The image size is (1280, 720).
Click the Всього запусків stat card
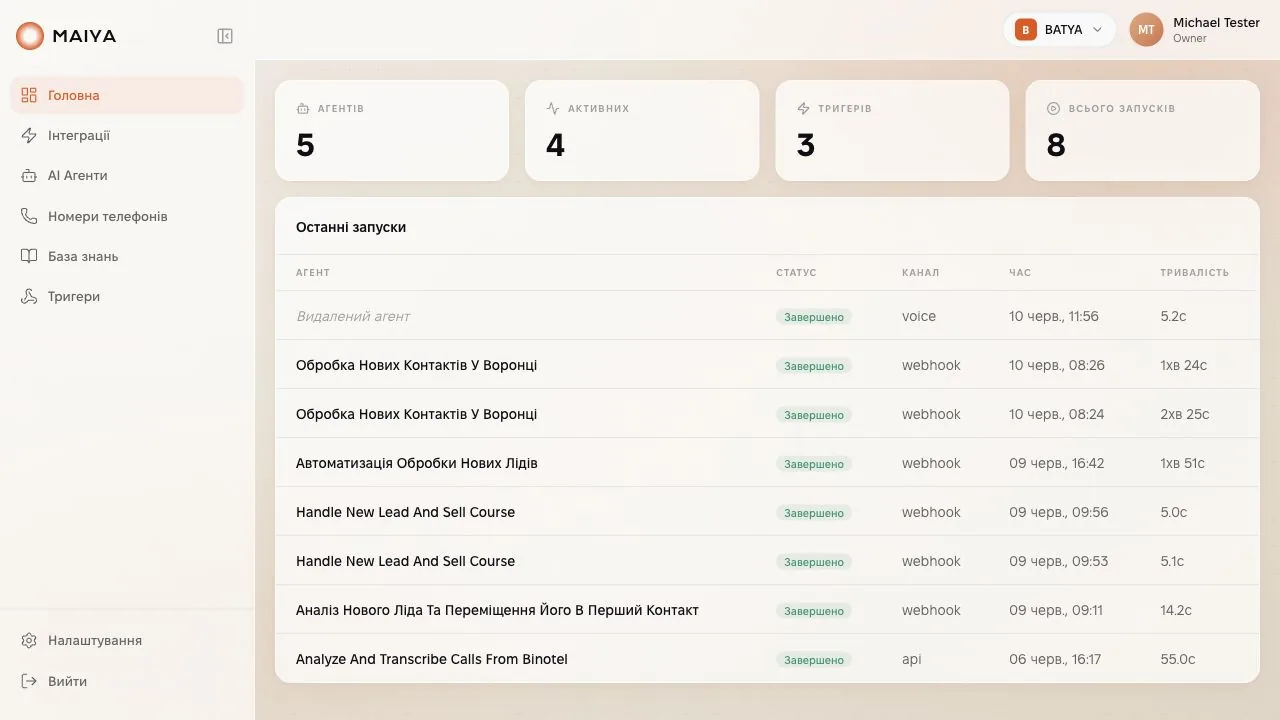1142,130
